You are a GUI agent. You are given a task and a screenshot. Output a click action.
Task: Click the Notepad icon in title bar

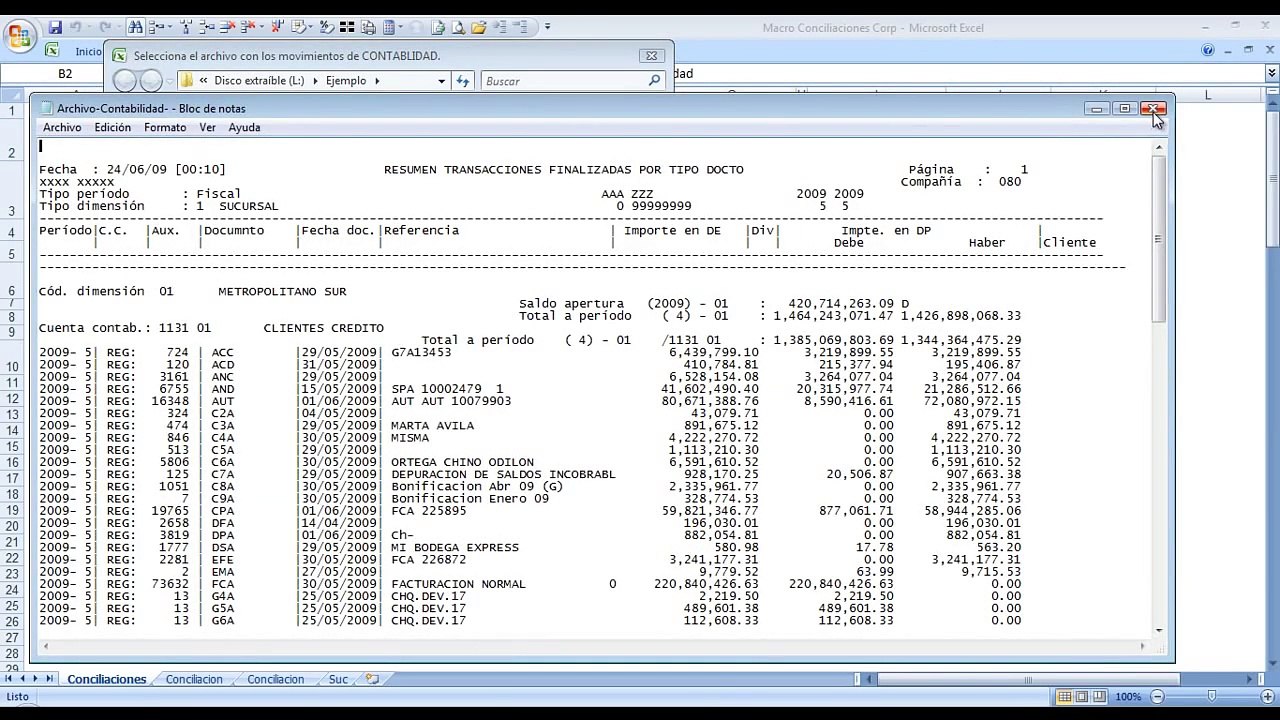(46, 108)
